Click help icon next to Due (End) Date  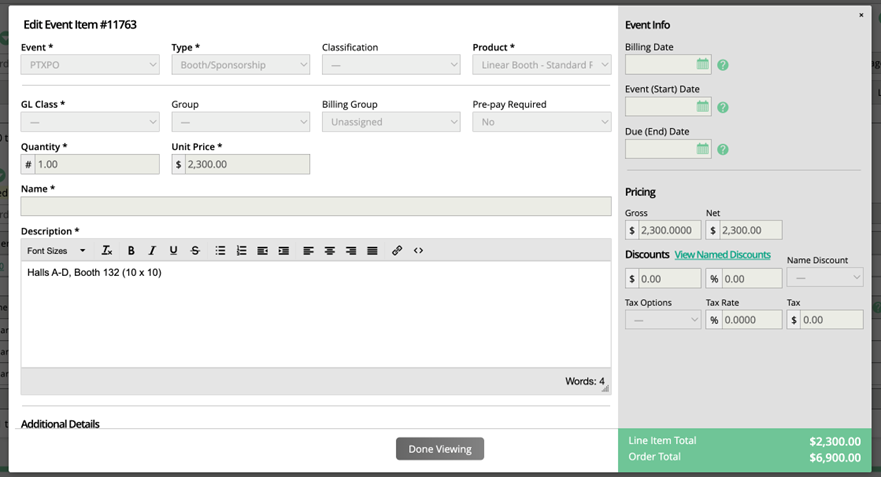722,149
